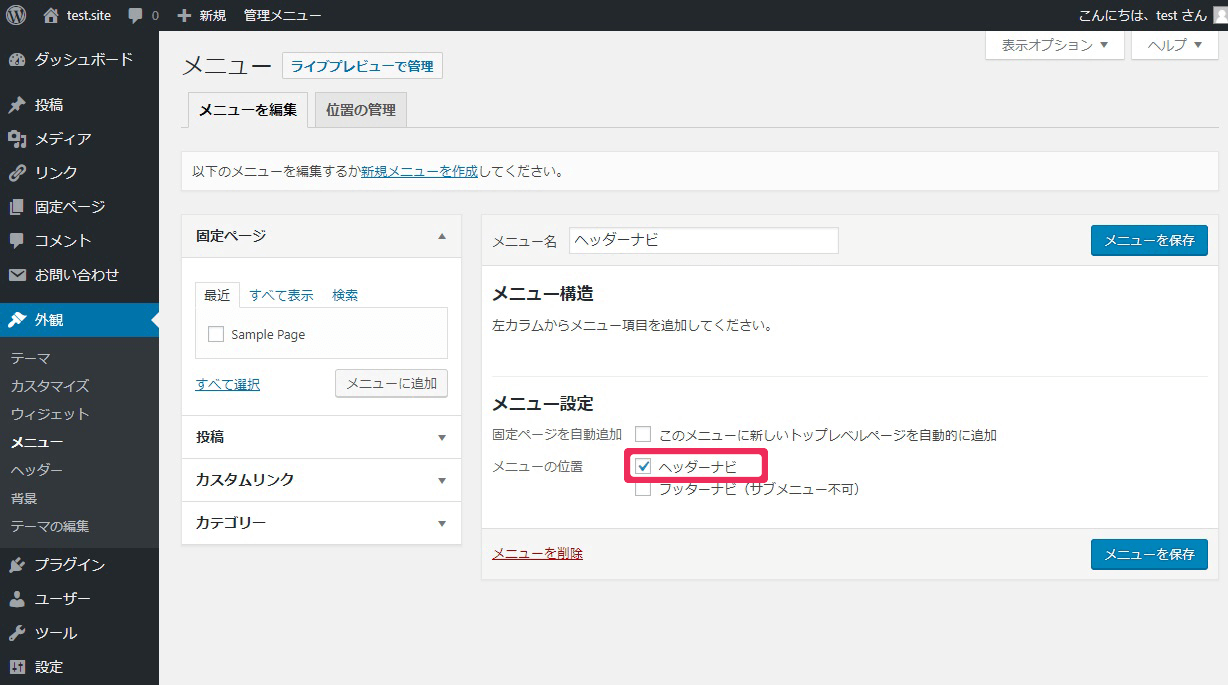Open the comments bubble icon in admin bar
The width and height of the screenshot is (1228, 685).
click(135, 16)
